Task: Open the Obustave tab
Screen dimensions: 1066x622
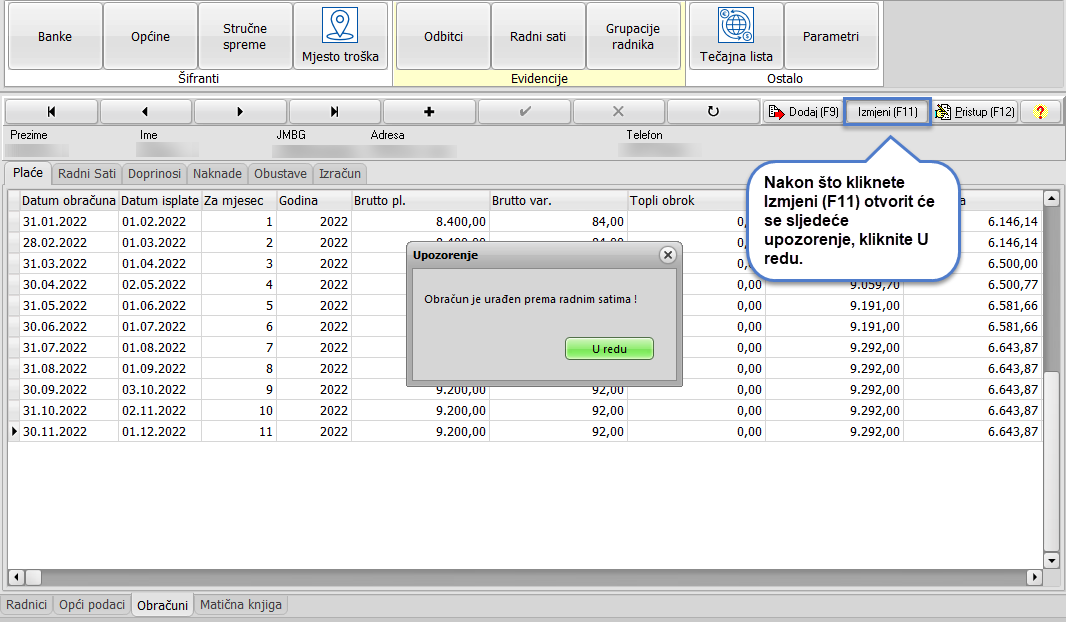Action: (x=280, y=174)
